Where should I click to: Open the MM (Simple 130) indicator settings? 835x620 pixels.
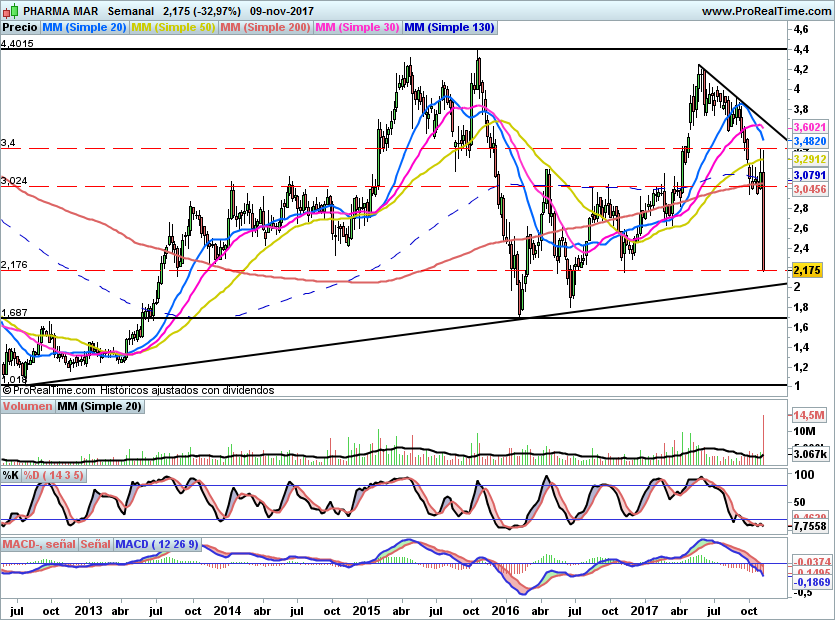pyautogui.click(x=450, y=28)
